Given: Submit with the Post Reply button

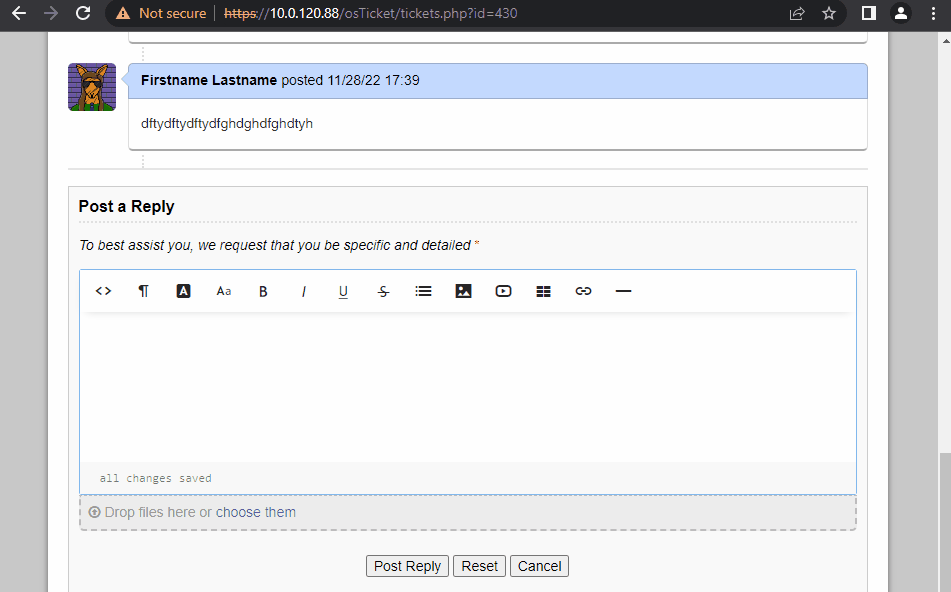Looking at the screenshot, I should [407, 565].
